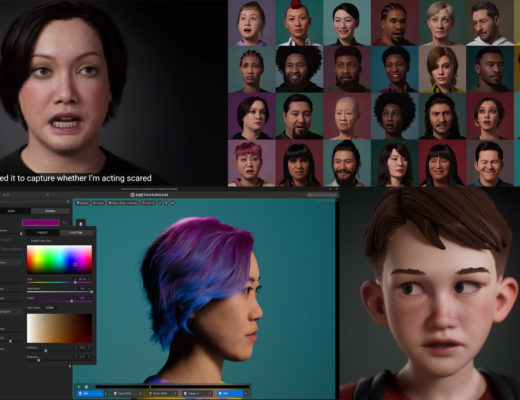The height and width of the screenshot is (400, 520).
Task: Pick a color in the rainbow spectrum field
Action: 59,259
